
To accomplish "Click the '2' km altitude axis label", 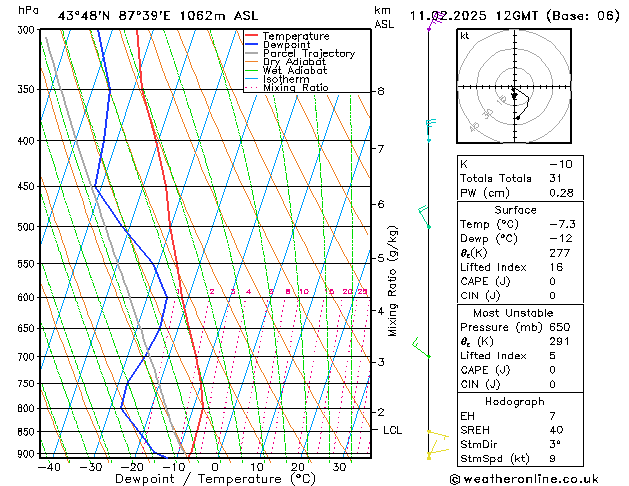I will tap(381, 412).
